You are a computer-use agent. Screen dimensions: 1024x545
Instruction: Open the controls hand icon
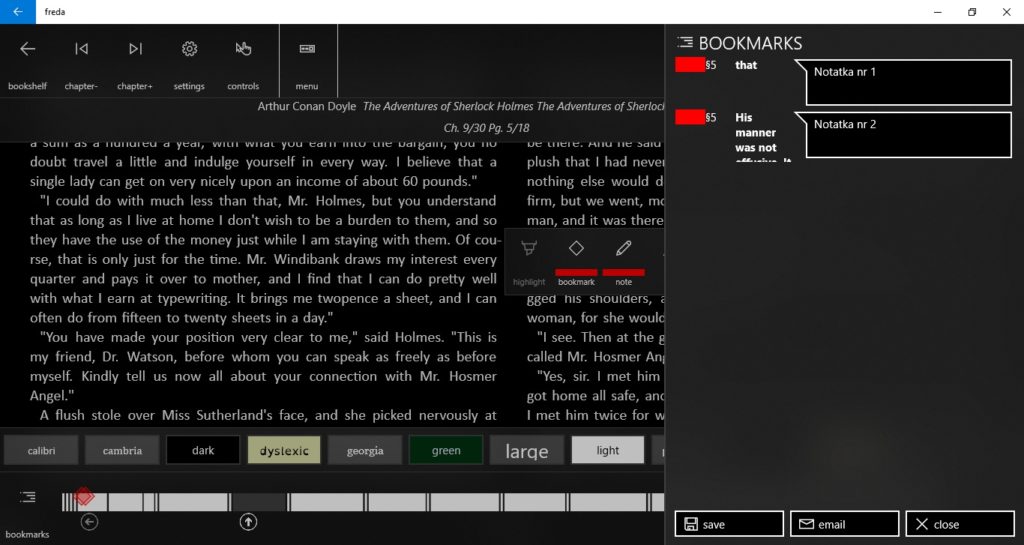point(243,49)
